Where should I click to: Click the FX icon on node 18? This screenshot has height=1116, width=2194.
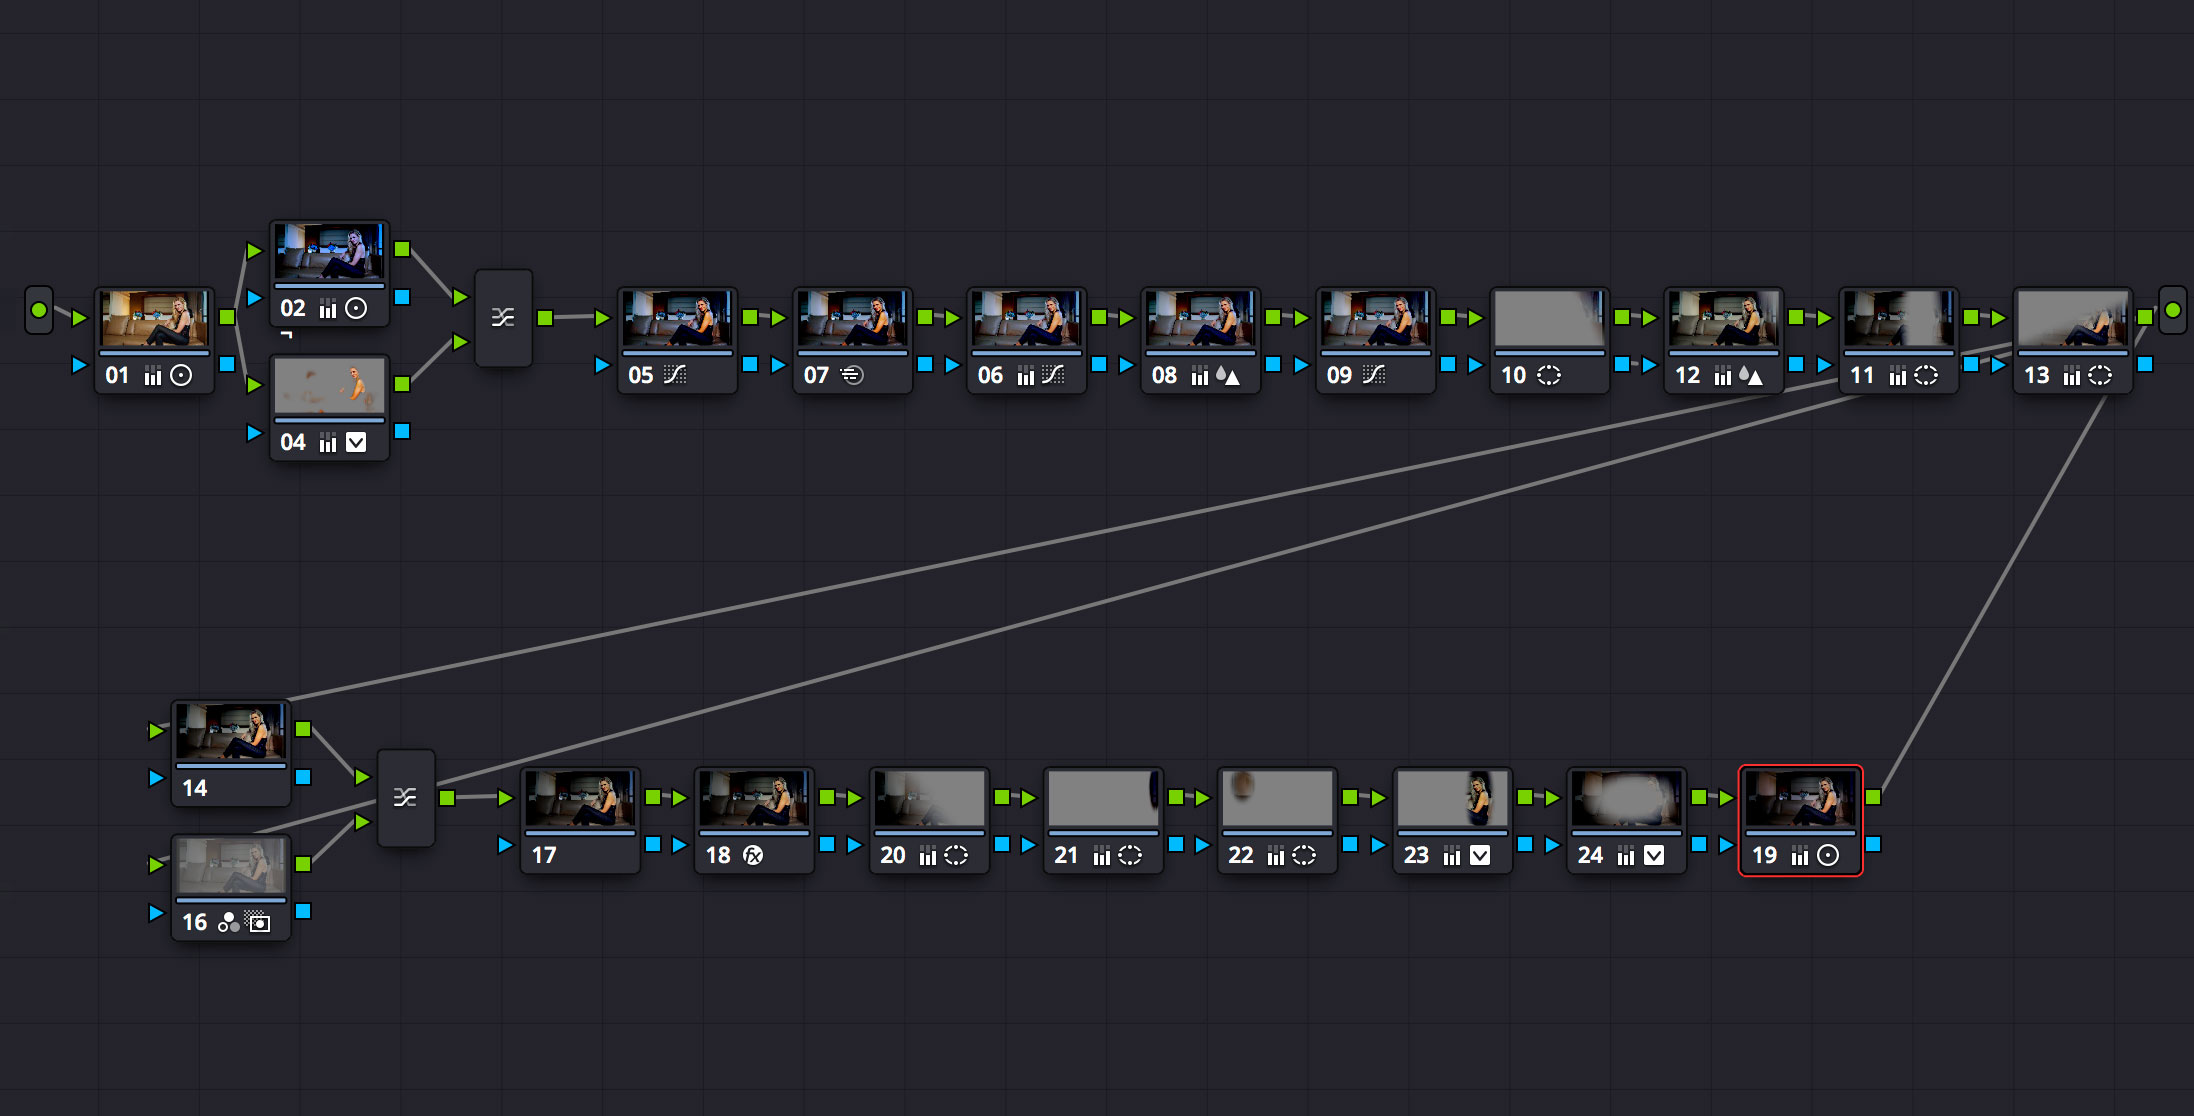coord(753,855)
